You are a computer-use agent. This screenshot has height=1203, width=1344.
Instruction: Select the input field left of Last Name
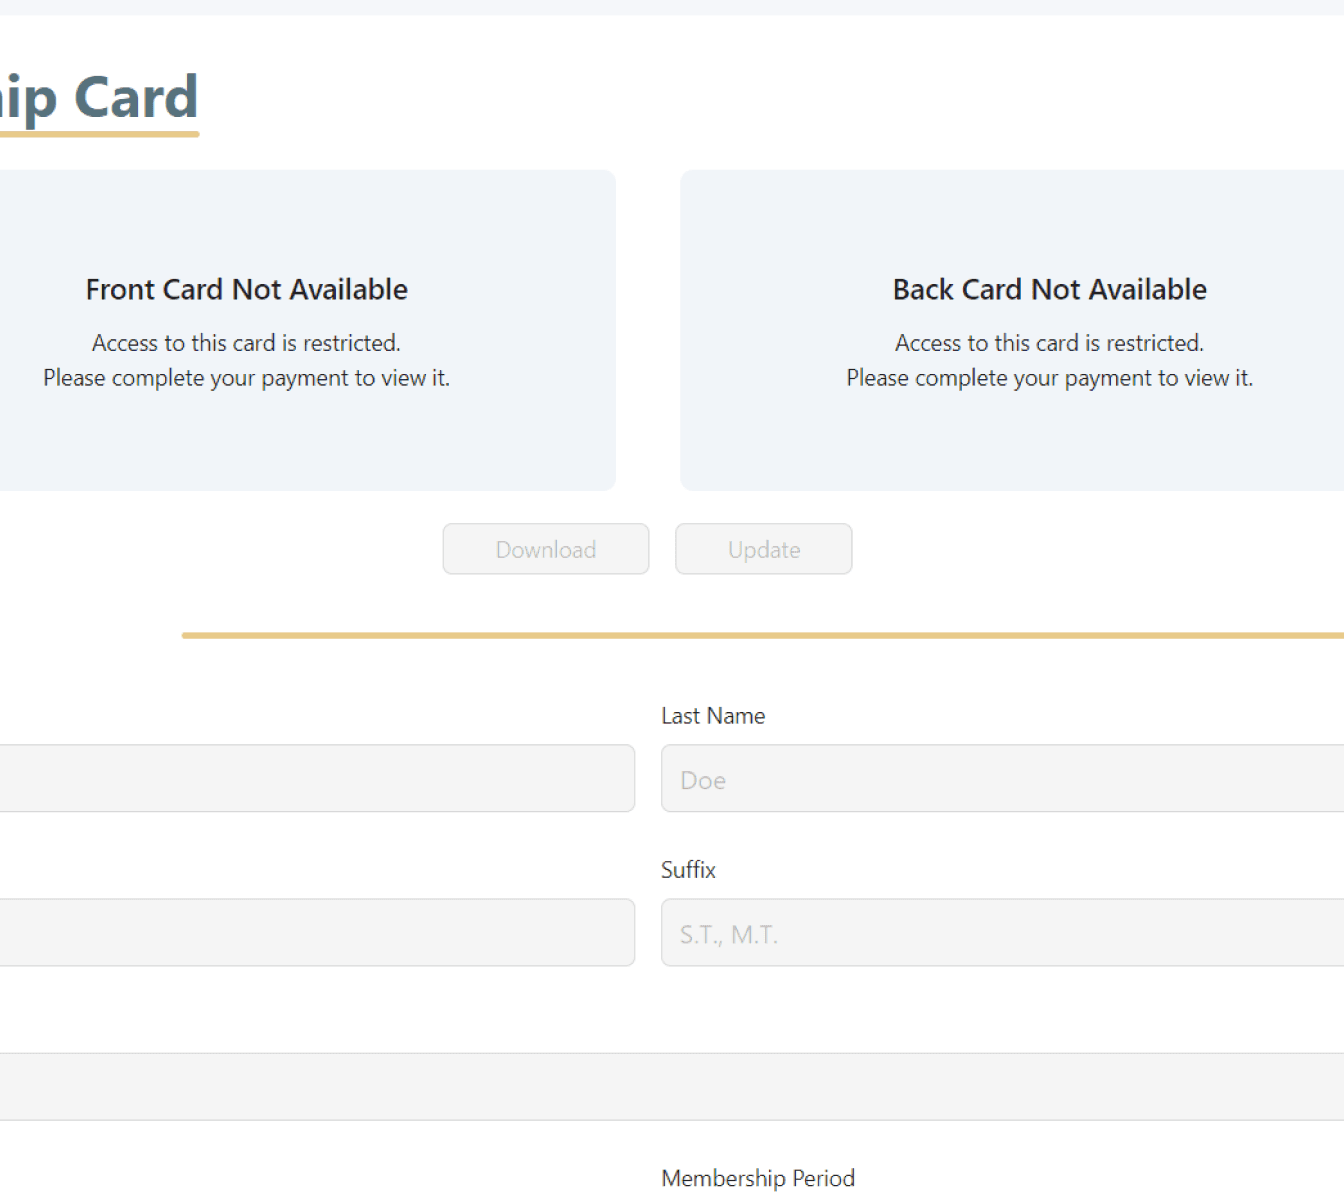tap(315, 778)
